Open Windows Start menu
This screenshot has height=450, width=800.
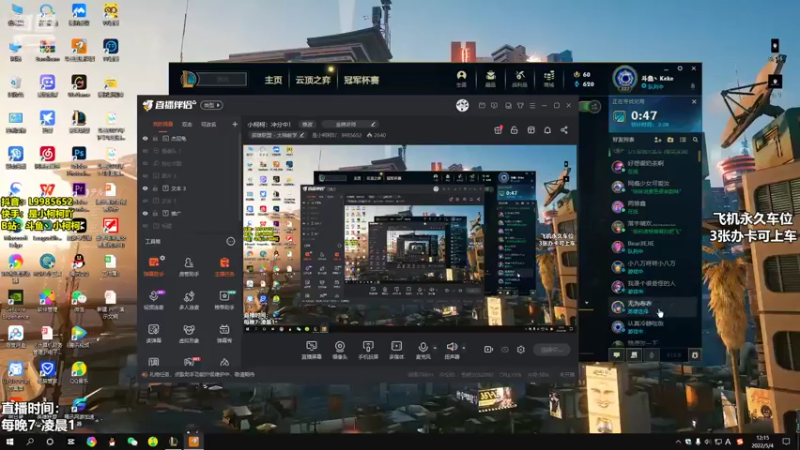coord(9,441)
